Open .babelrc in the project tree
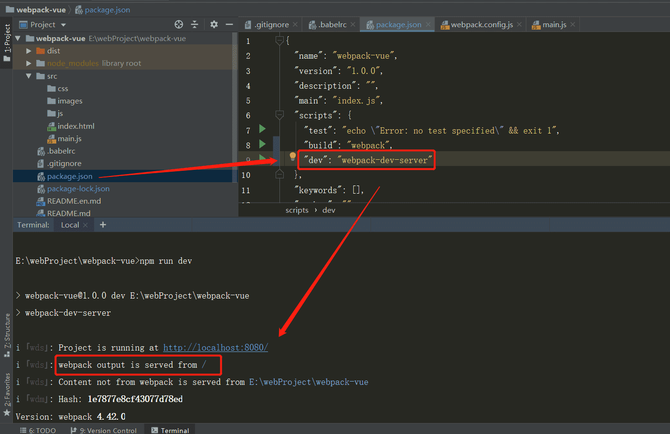Viewport: 670px width, 434px height. pyautogui.click(x=56, y=151)
